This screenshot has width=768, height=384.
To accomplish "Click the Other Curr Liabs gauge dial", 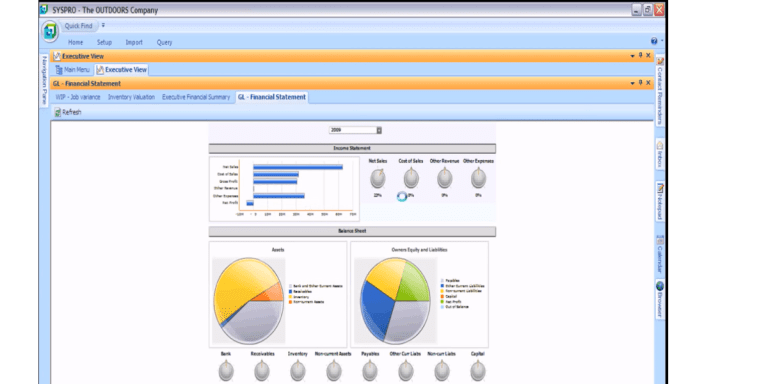I will [406, 371].
